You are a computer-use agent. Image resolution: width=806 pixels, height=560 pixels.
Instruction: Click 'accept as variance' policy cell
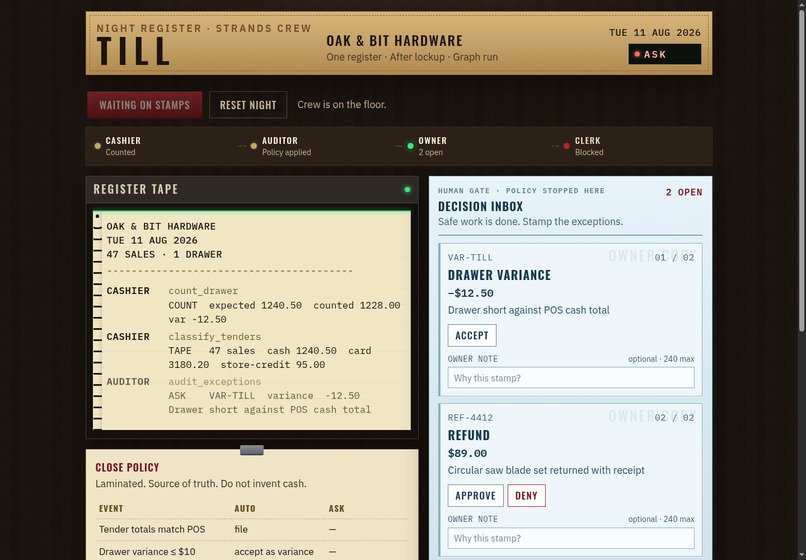pyautogui.click(x=274, y=551)
